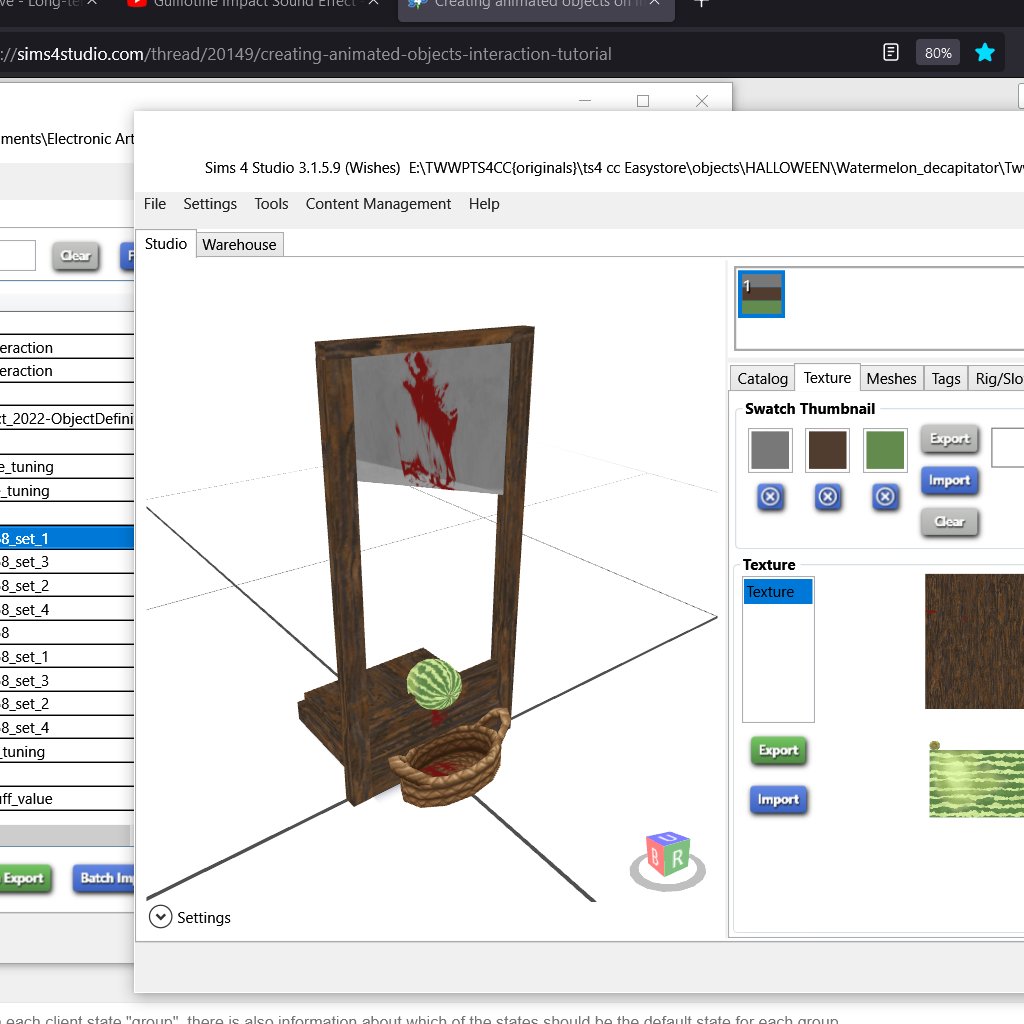Remove the gray swatch thumbnail color

[x=770, y=497]
